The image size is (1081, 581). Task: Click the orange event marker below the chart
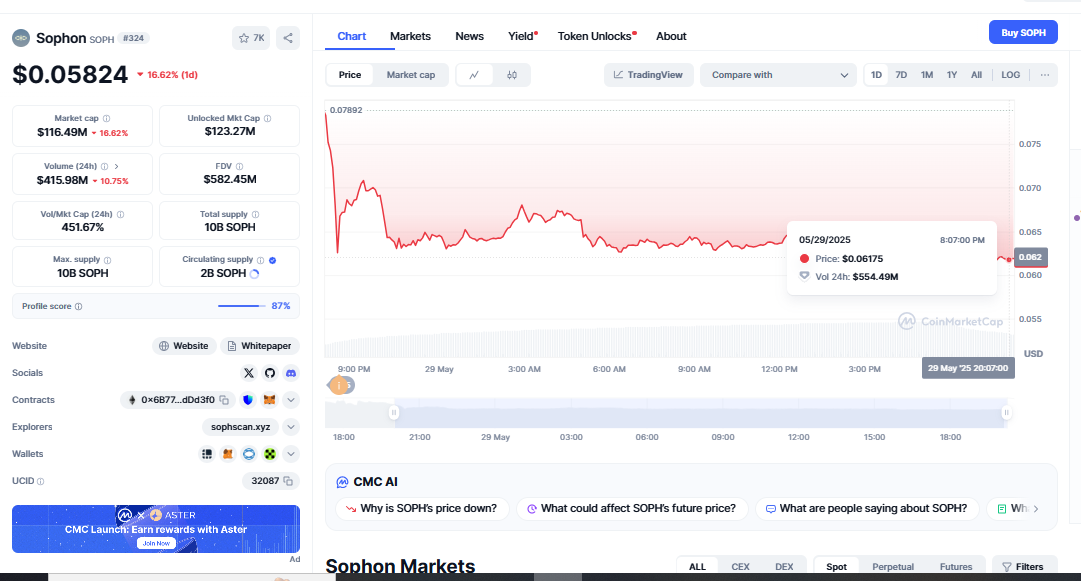pos(339,385)
